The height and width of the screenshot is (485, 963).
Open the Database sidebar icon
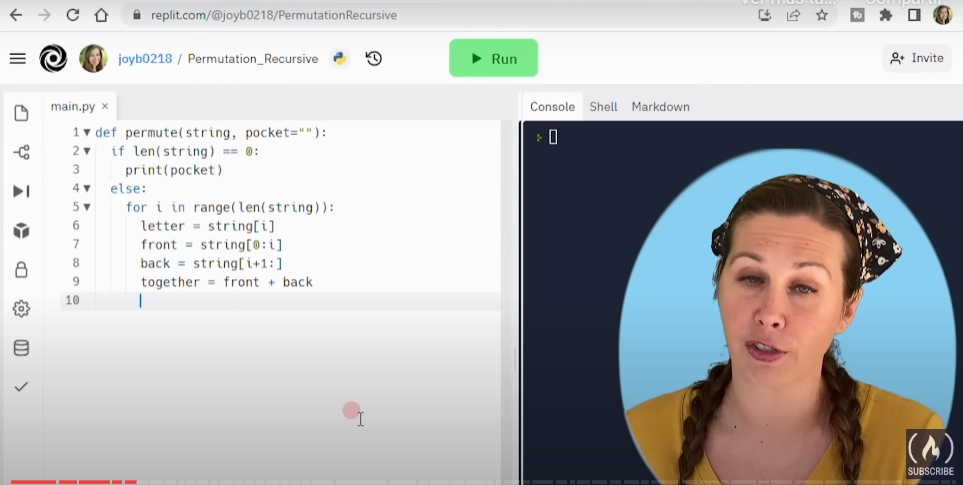point(21,348)
